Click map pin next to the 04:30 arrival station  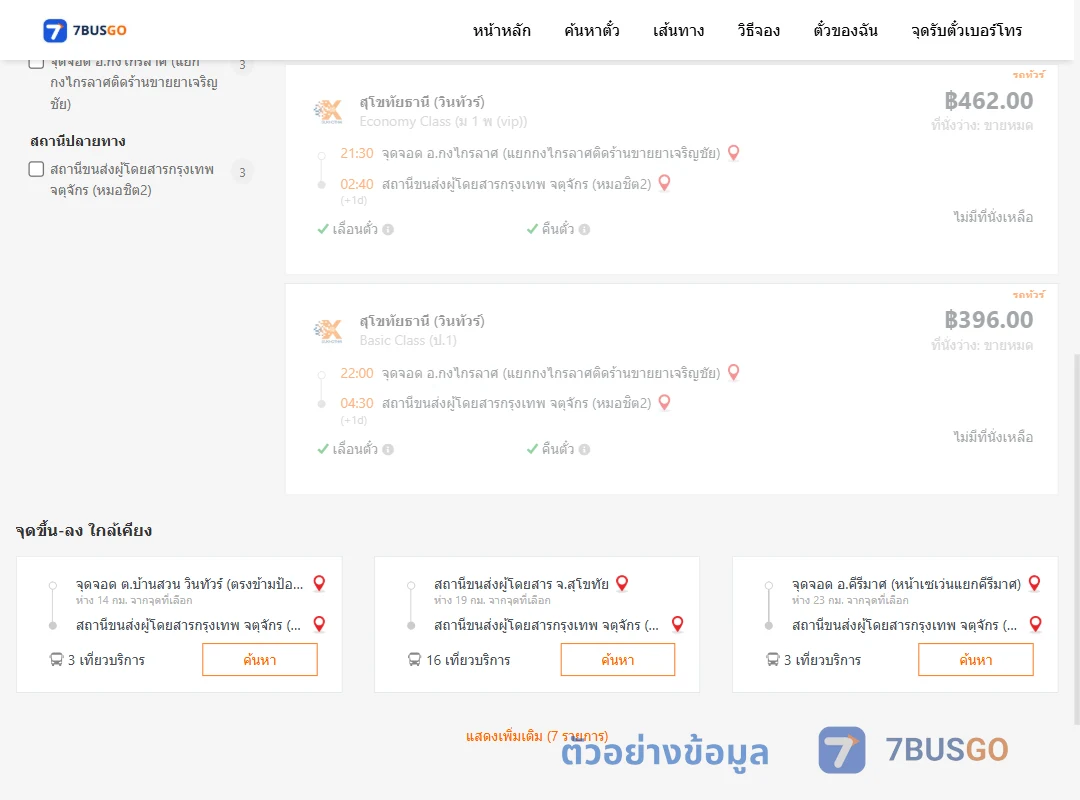pyautogui.click(x=664, y=402)
